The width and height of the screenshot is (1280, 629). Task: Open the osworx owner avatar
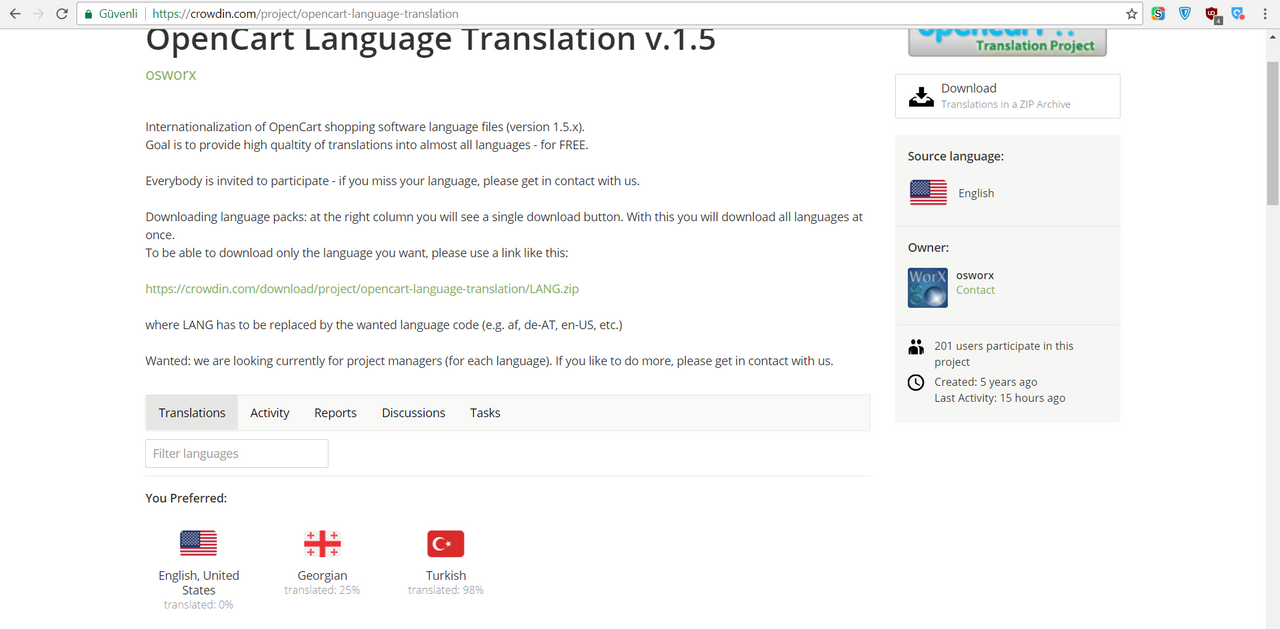click(927, 287)
